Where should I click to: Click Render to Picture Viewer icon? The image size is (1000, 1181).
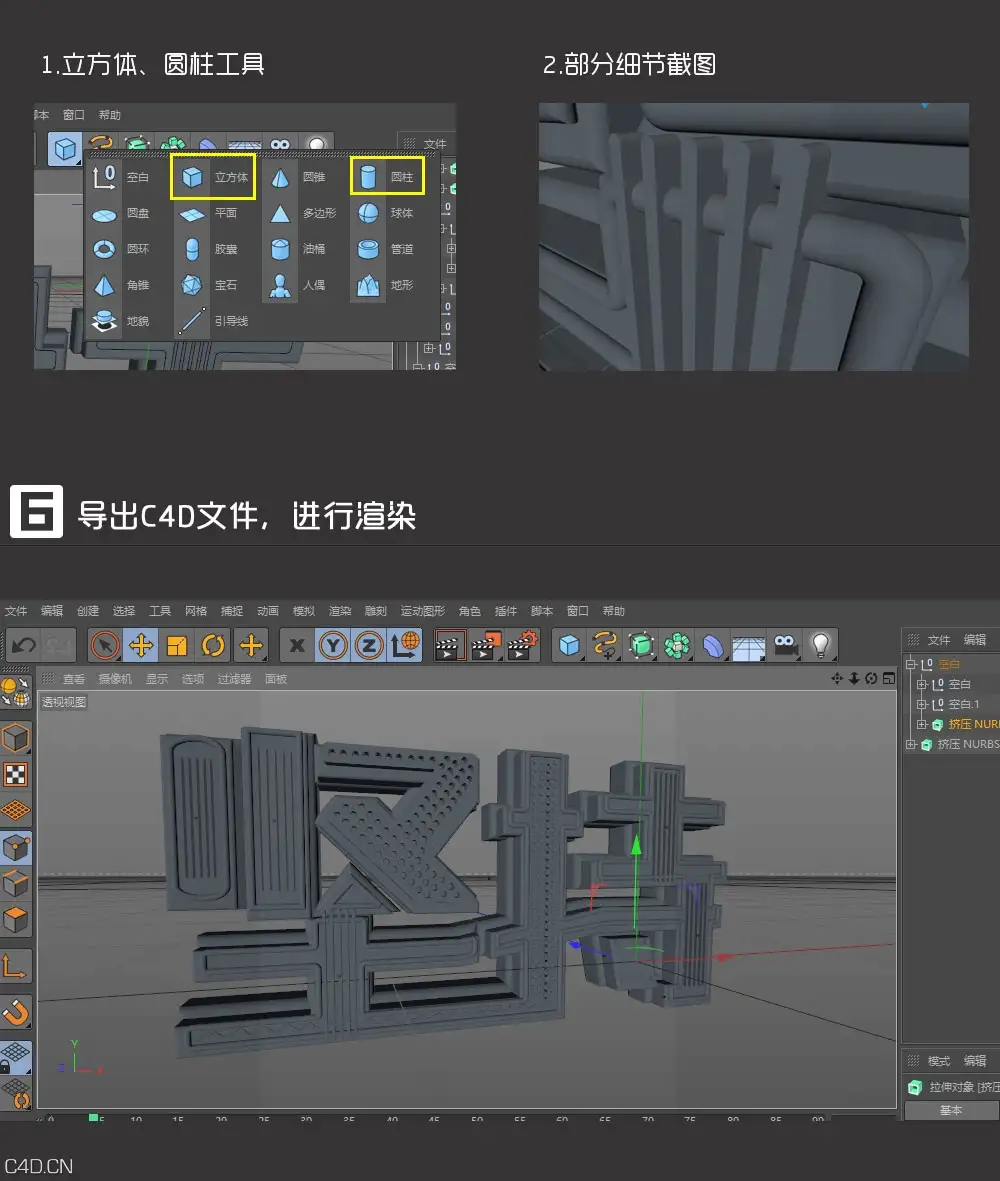tap(485, 645)
